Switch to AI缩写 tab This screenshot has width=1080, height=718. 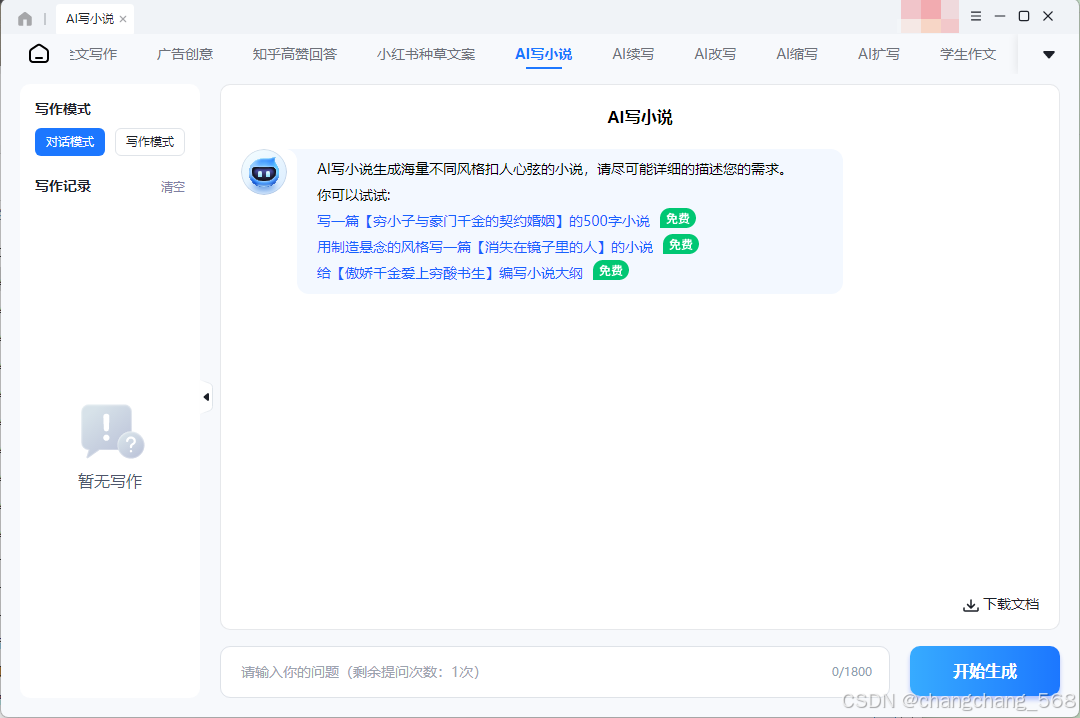[797, 54]
